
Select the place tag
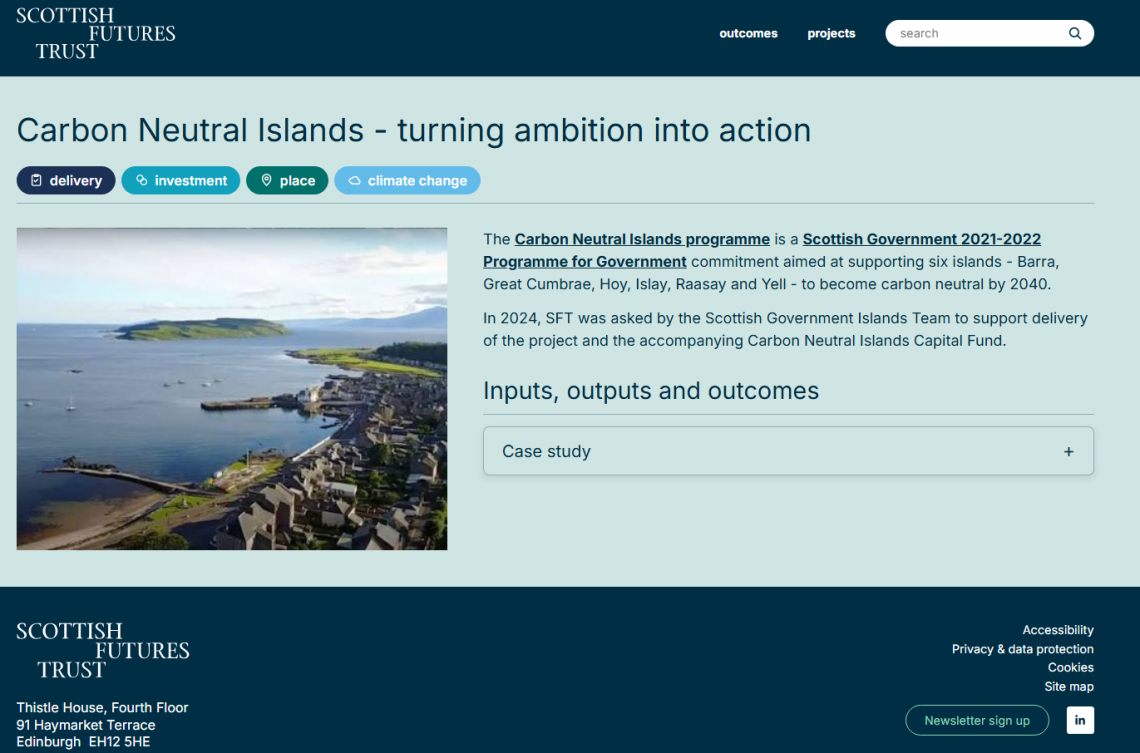[287, 180]
